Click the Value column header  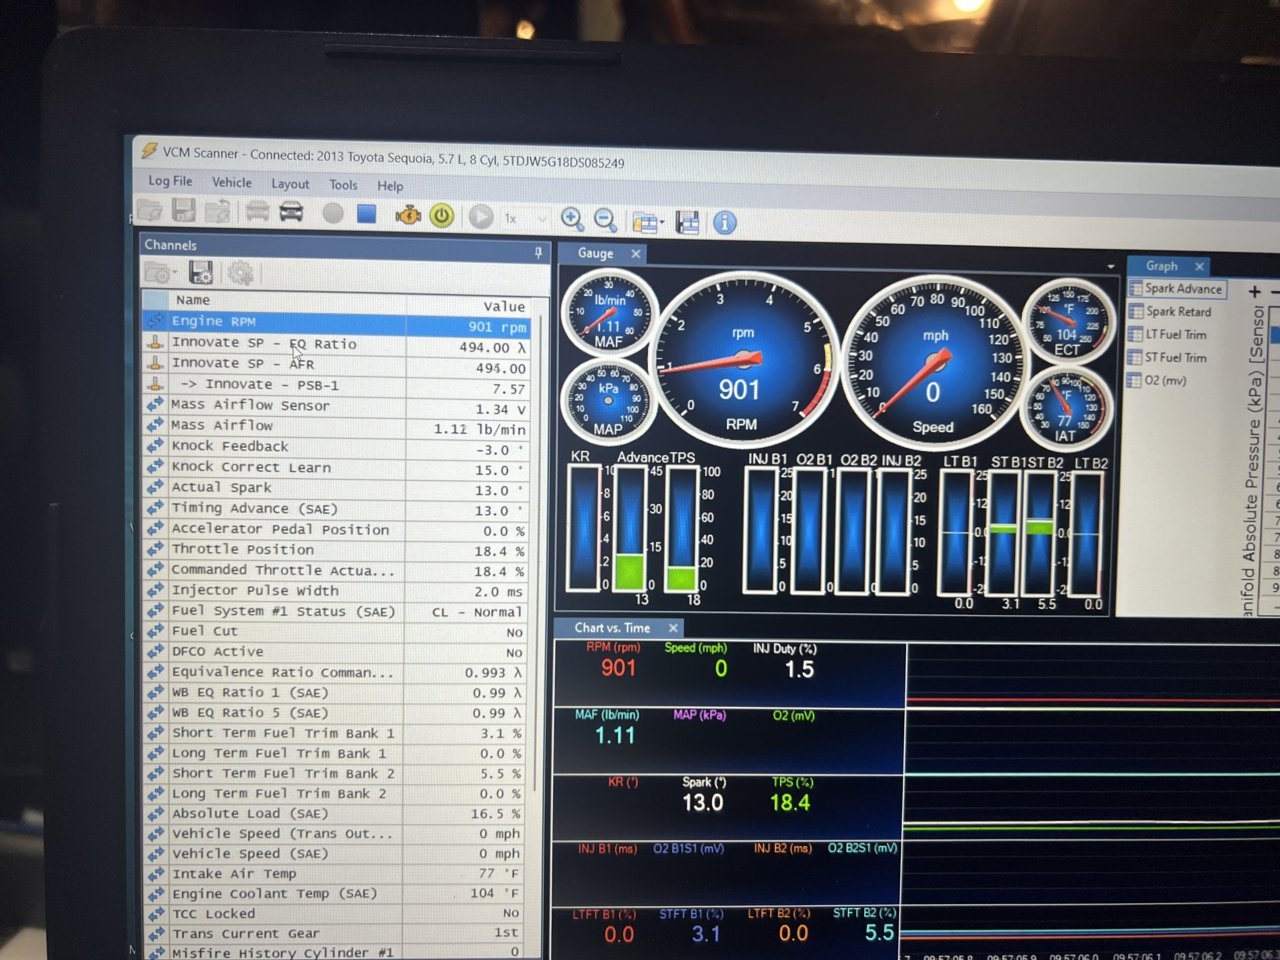click(x=468, y=306)
